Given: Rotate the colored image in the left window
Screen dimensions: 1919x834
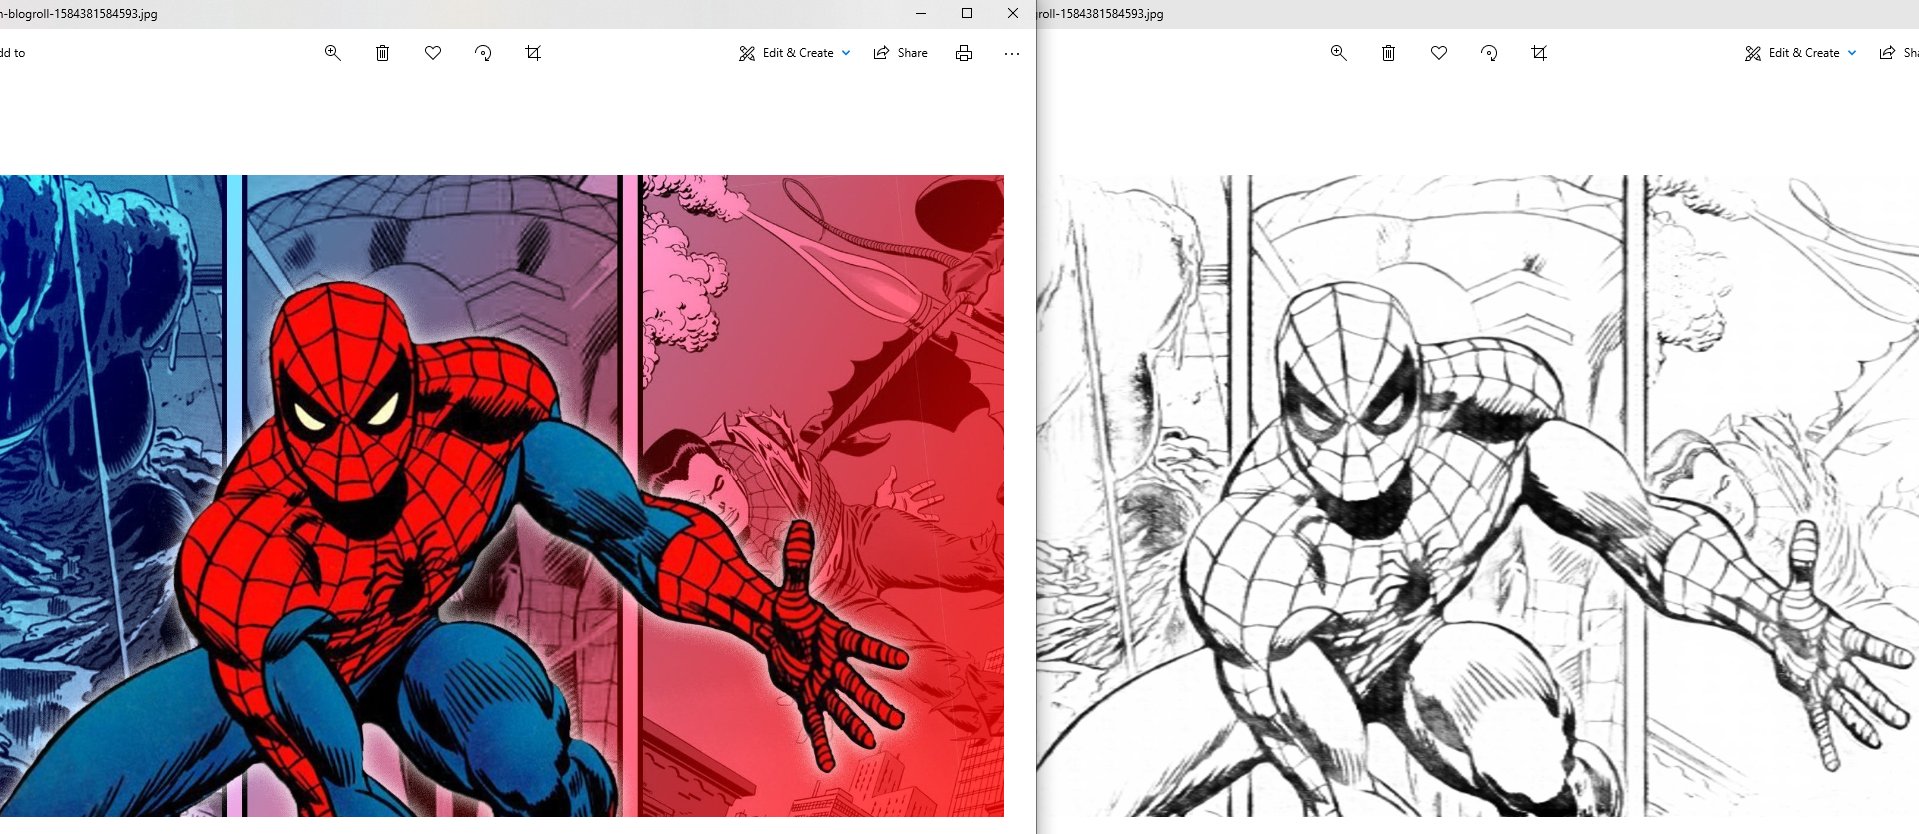Looking at the screenshot, I should [x=483, y=53].
